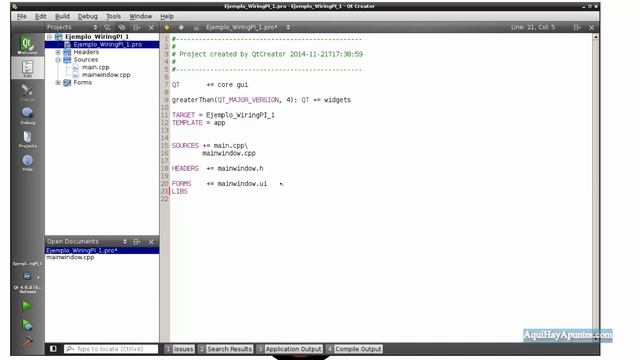This screenshot has height=360, width=640.
Task: Open the build target selector (monitor icon)
Action: coord(27,276)
